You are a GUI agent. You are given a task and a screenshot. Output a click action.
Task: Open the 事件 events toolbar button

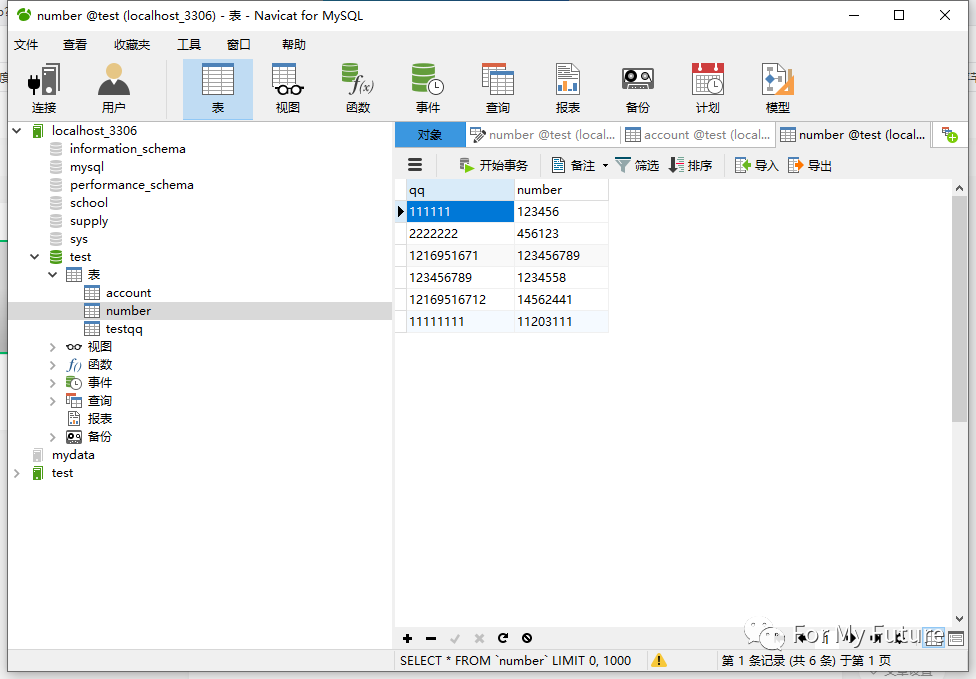point(428,88)
